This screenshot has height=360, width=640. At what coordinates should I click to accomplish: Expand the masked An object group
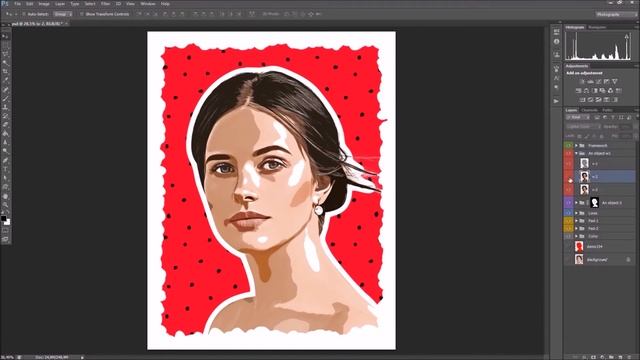click(576, 202)
